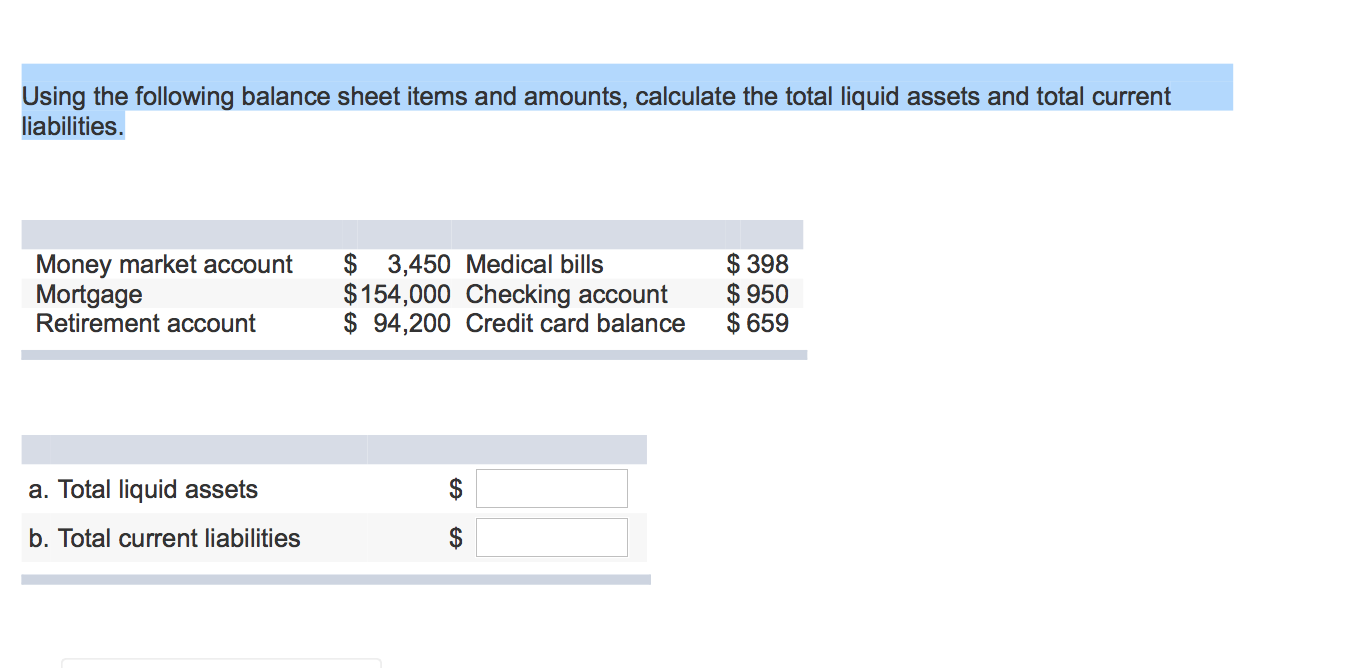Click the $398 medical bills amount
The image size is (1348, 668).
758,265
